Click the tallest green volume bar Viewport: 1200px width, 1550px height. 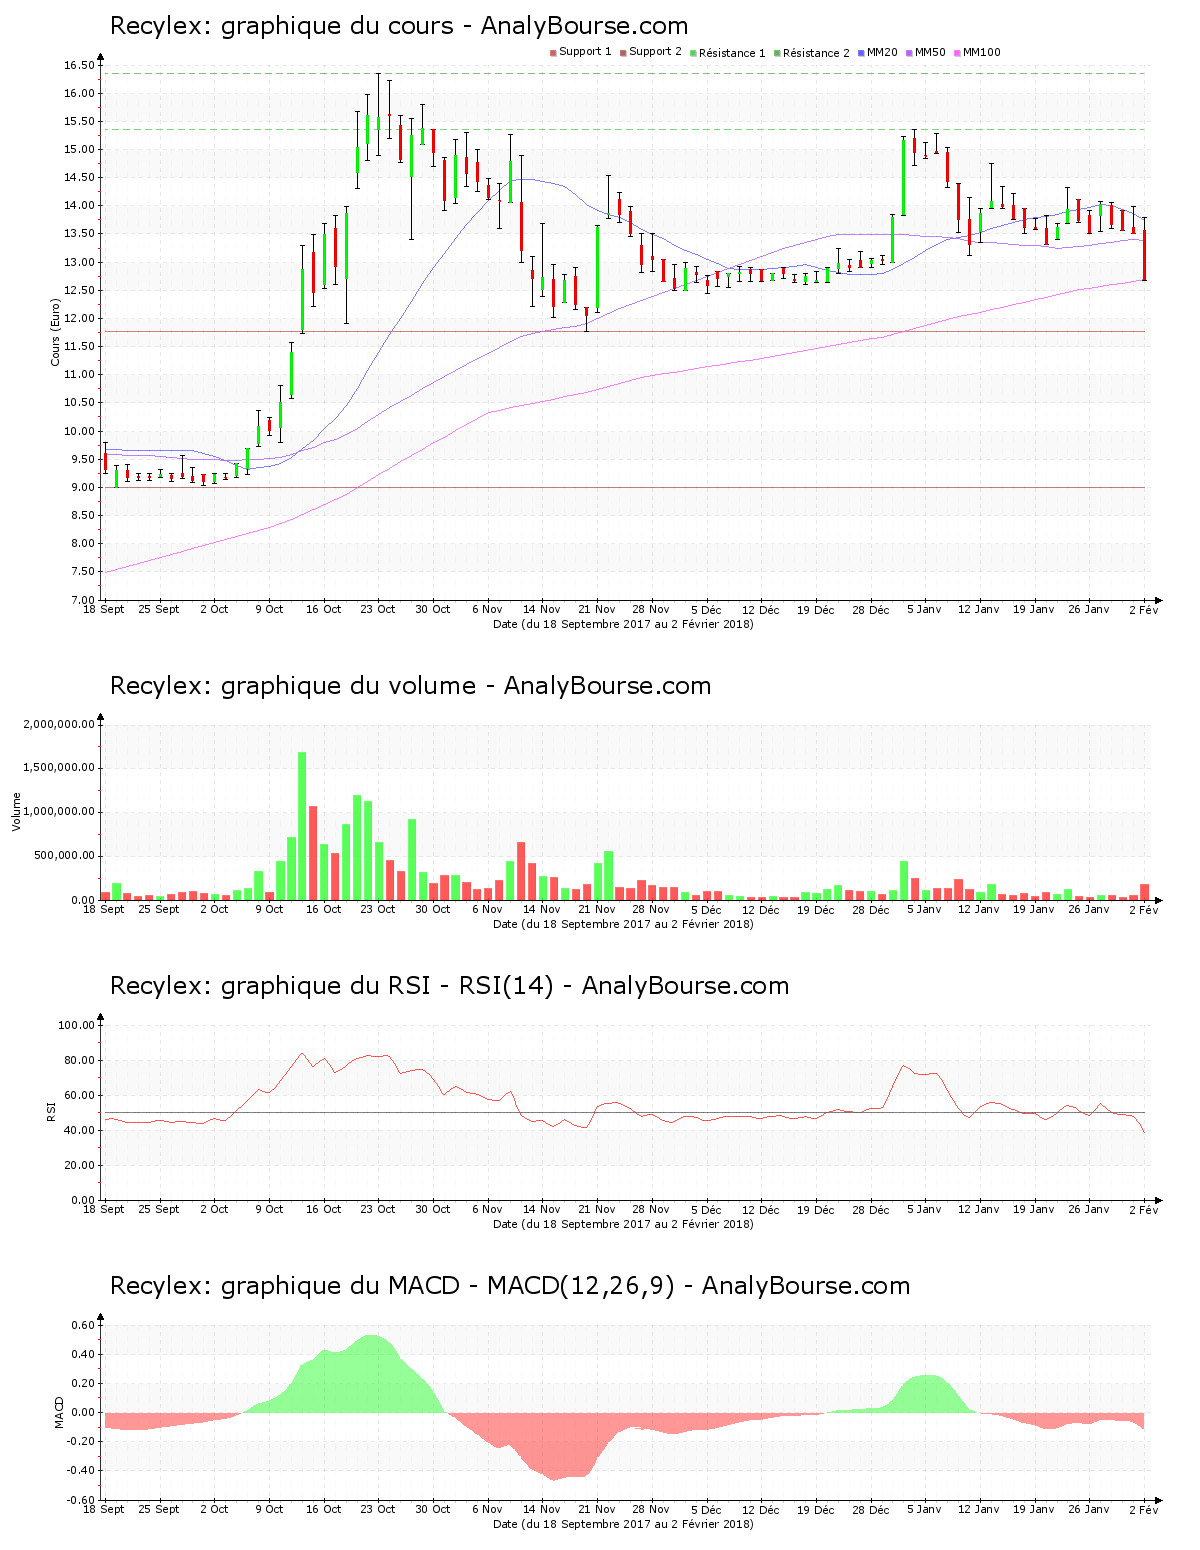[302, 826]
